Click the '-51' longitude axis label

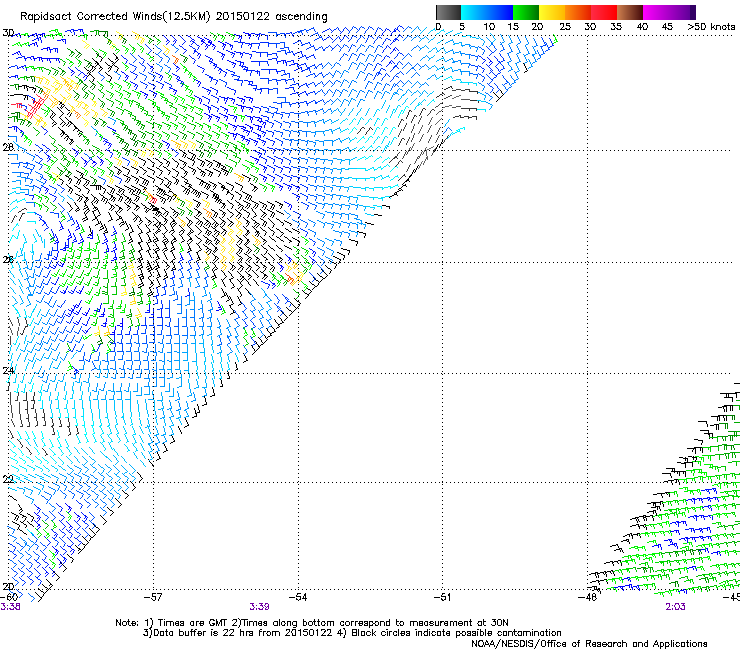[x=442, y=597]
